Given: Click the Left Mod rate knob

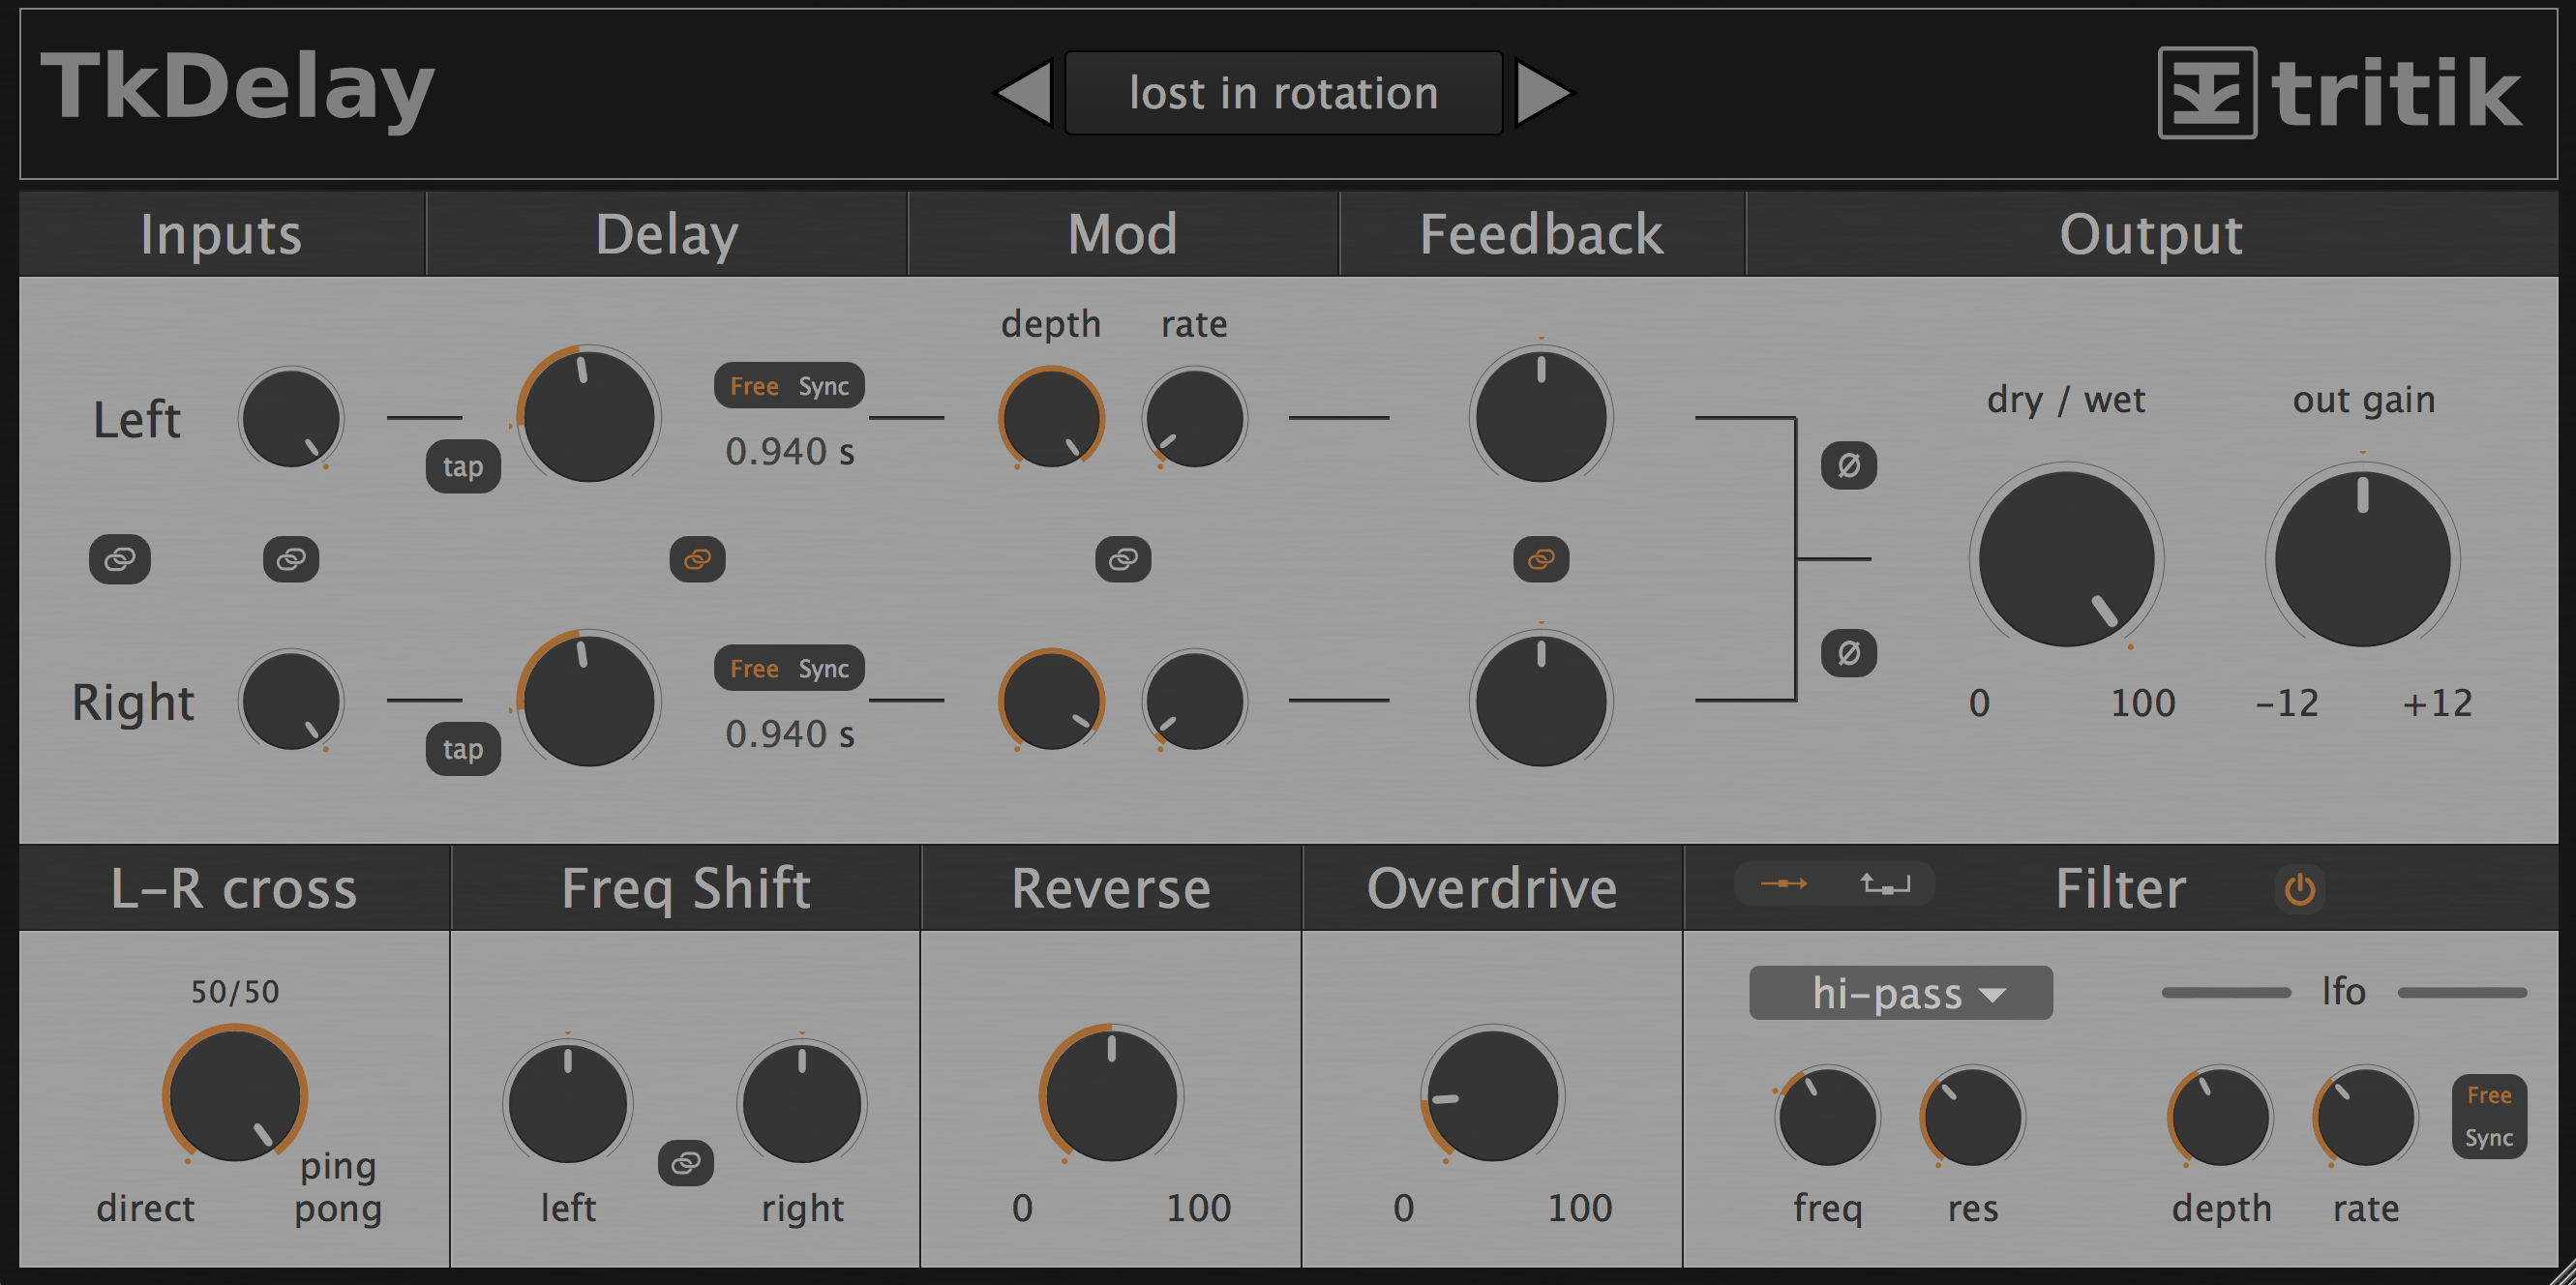Looking at the screenshot, I should click(1195, 418).
